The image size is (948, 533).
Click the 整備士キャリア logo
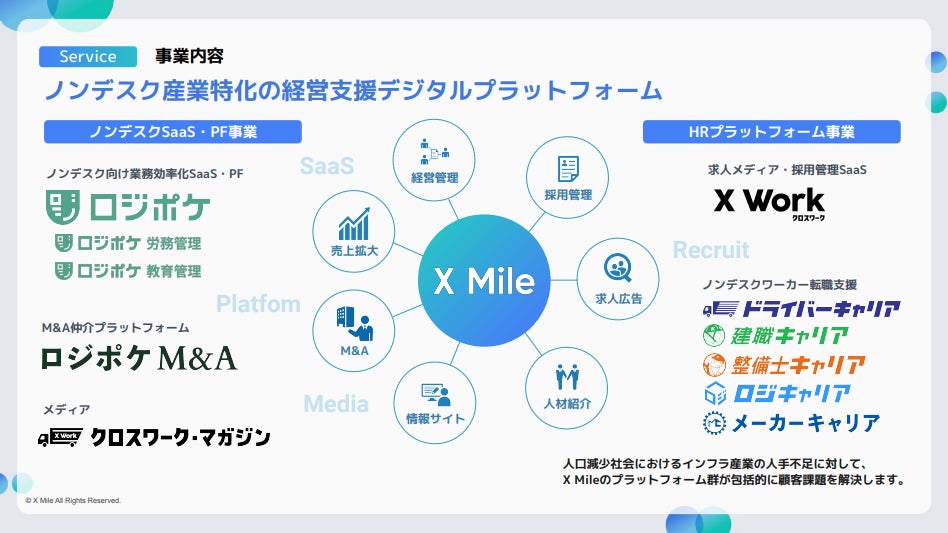coord(784,365)
